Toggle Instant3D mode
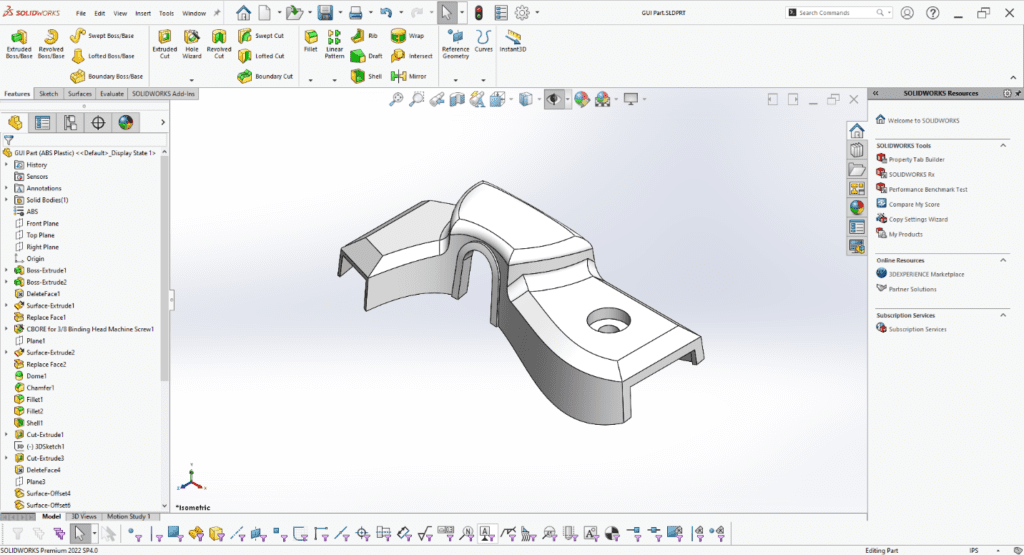 514,40
